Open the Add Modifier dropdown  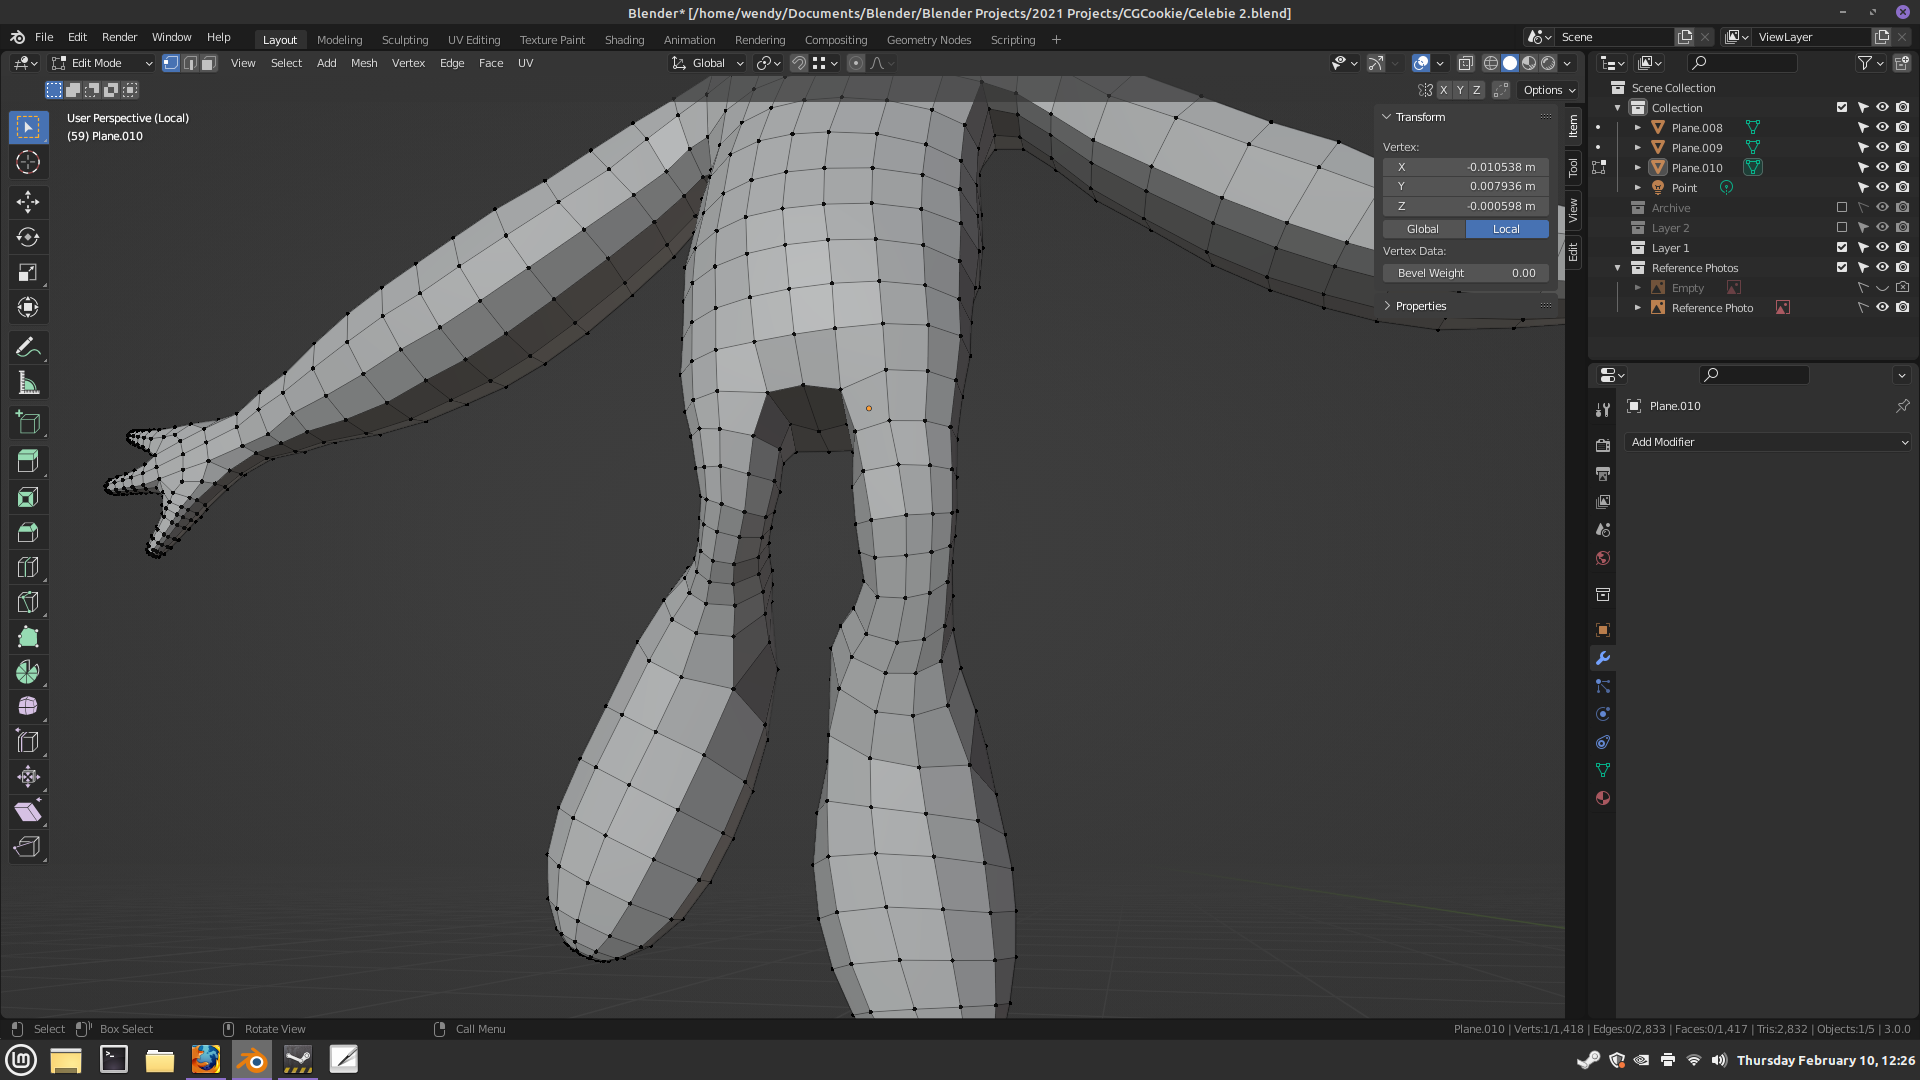tap(1768, 442)
